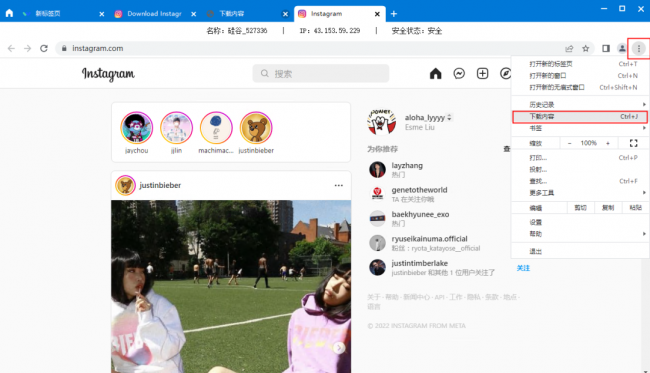
Task: Create a new post with the plus icon
Action: pyautogui.click(x=482, y=74)
